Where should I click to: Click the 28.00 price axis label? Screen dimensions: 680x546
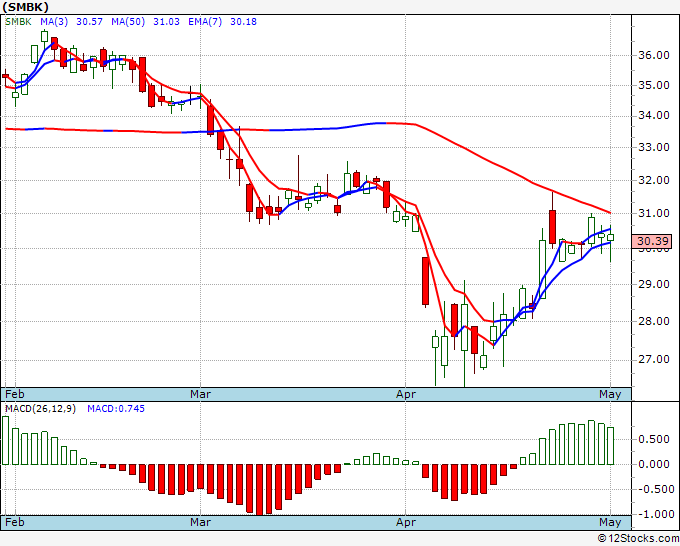point(654,321)
